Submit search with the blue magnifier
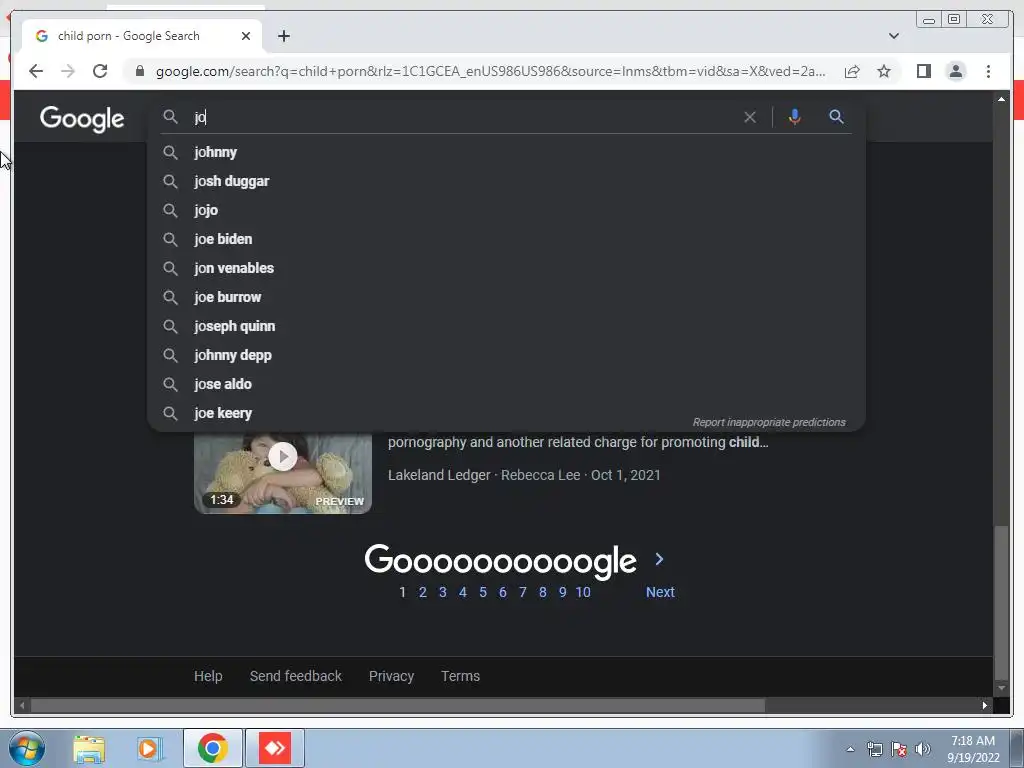Viewport: 1024px width, 768px height. (x=836, y=117)
